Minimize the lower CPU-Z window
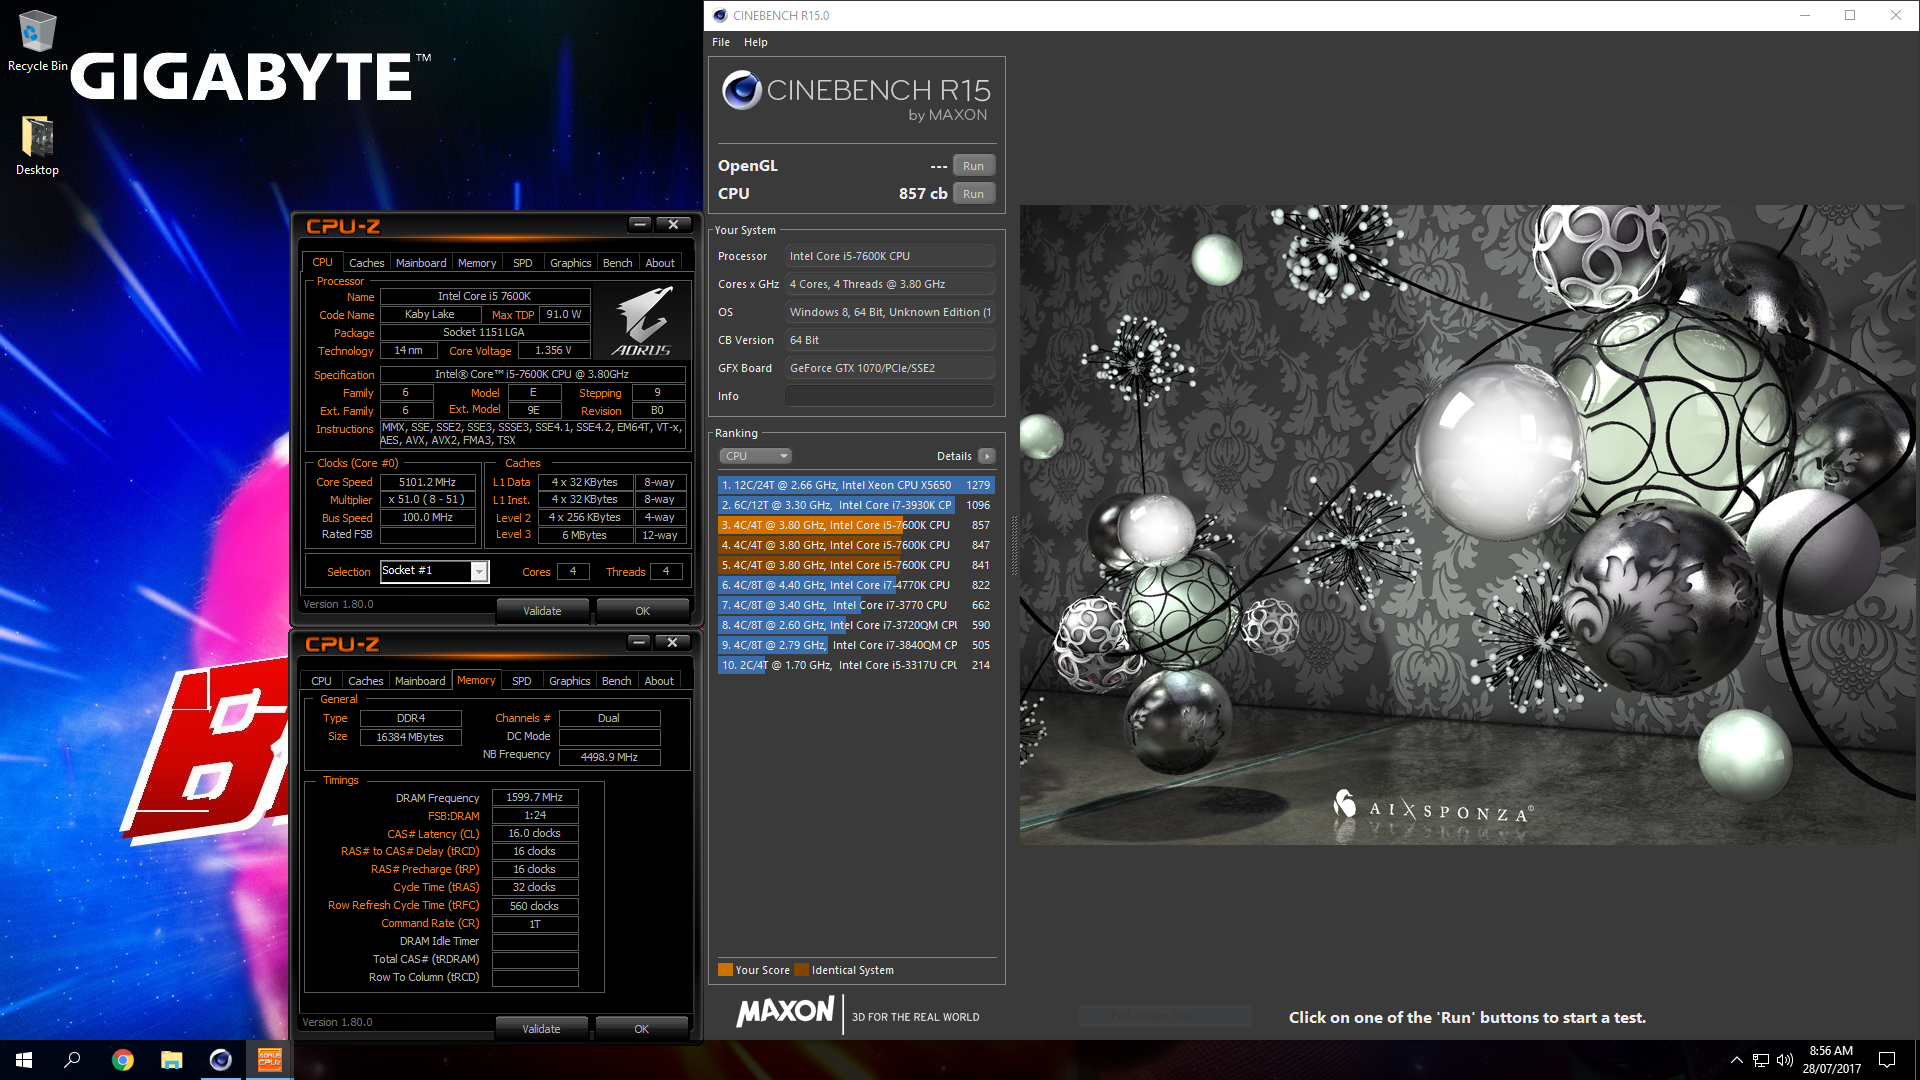Viewport: 1920px width, 1080px height. (x=639, y=642)
